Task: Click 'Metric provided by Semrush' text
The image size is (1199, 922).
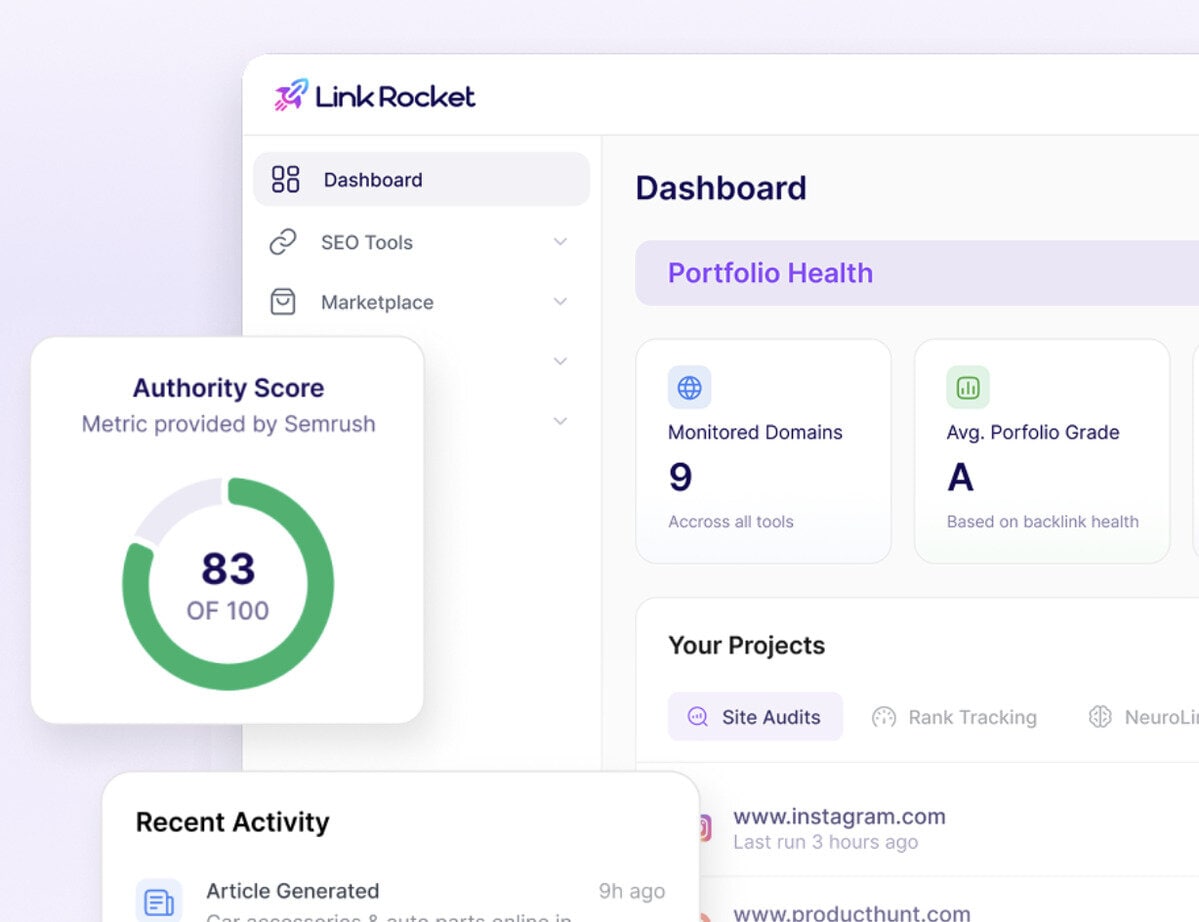Action: (228, 424)
